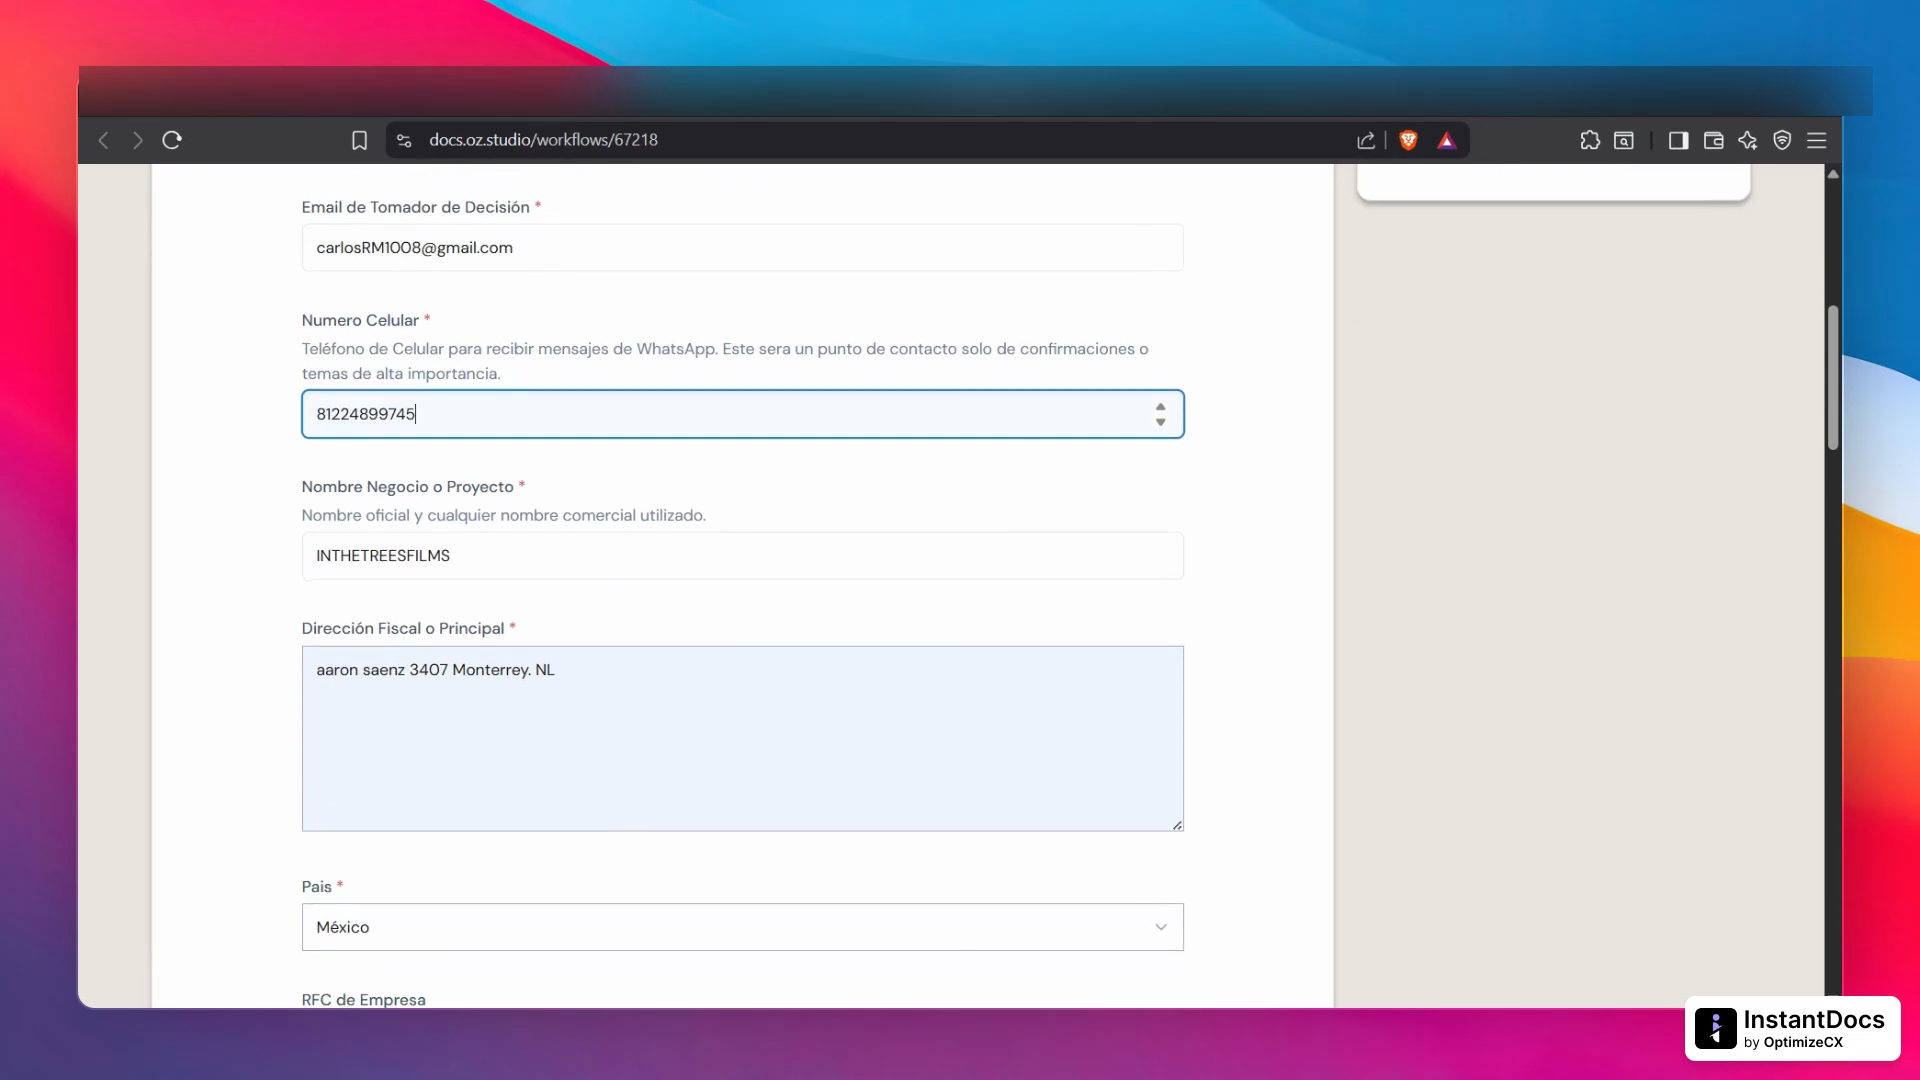Open the Brave VPN icon

tap(1782, 140)
